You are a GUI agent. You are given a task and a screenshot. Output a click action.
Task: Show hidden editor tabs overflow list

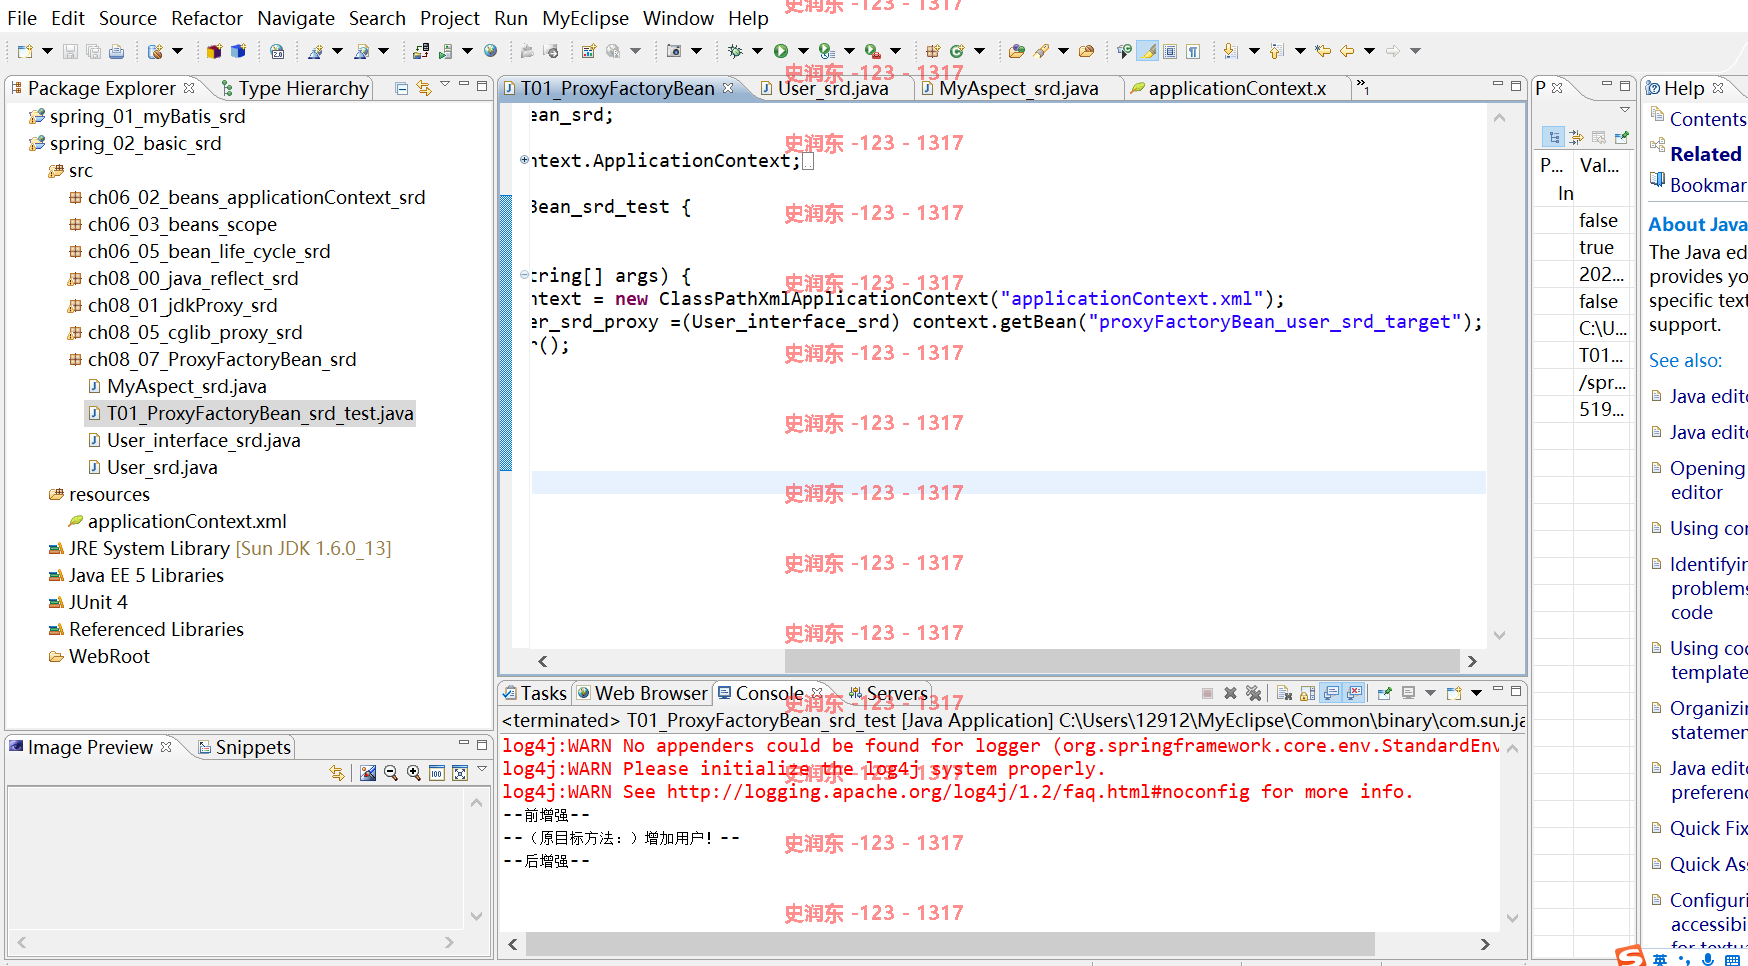(1362, 88)
